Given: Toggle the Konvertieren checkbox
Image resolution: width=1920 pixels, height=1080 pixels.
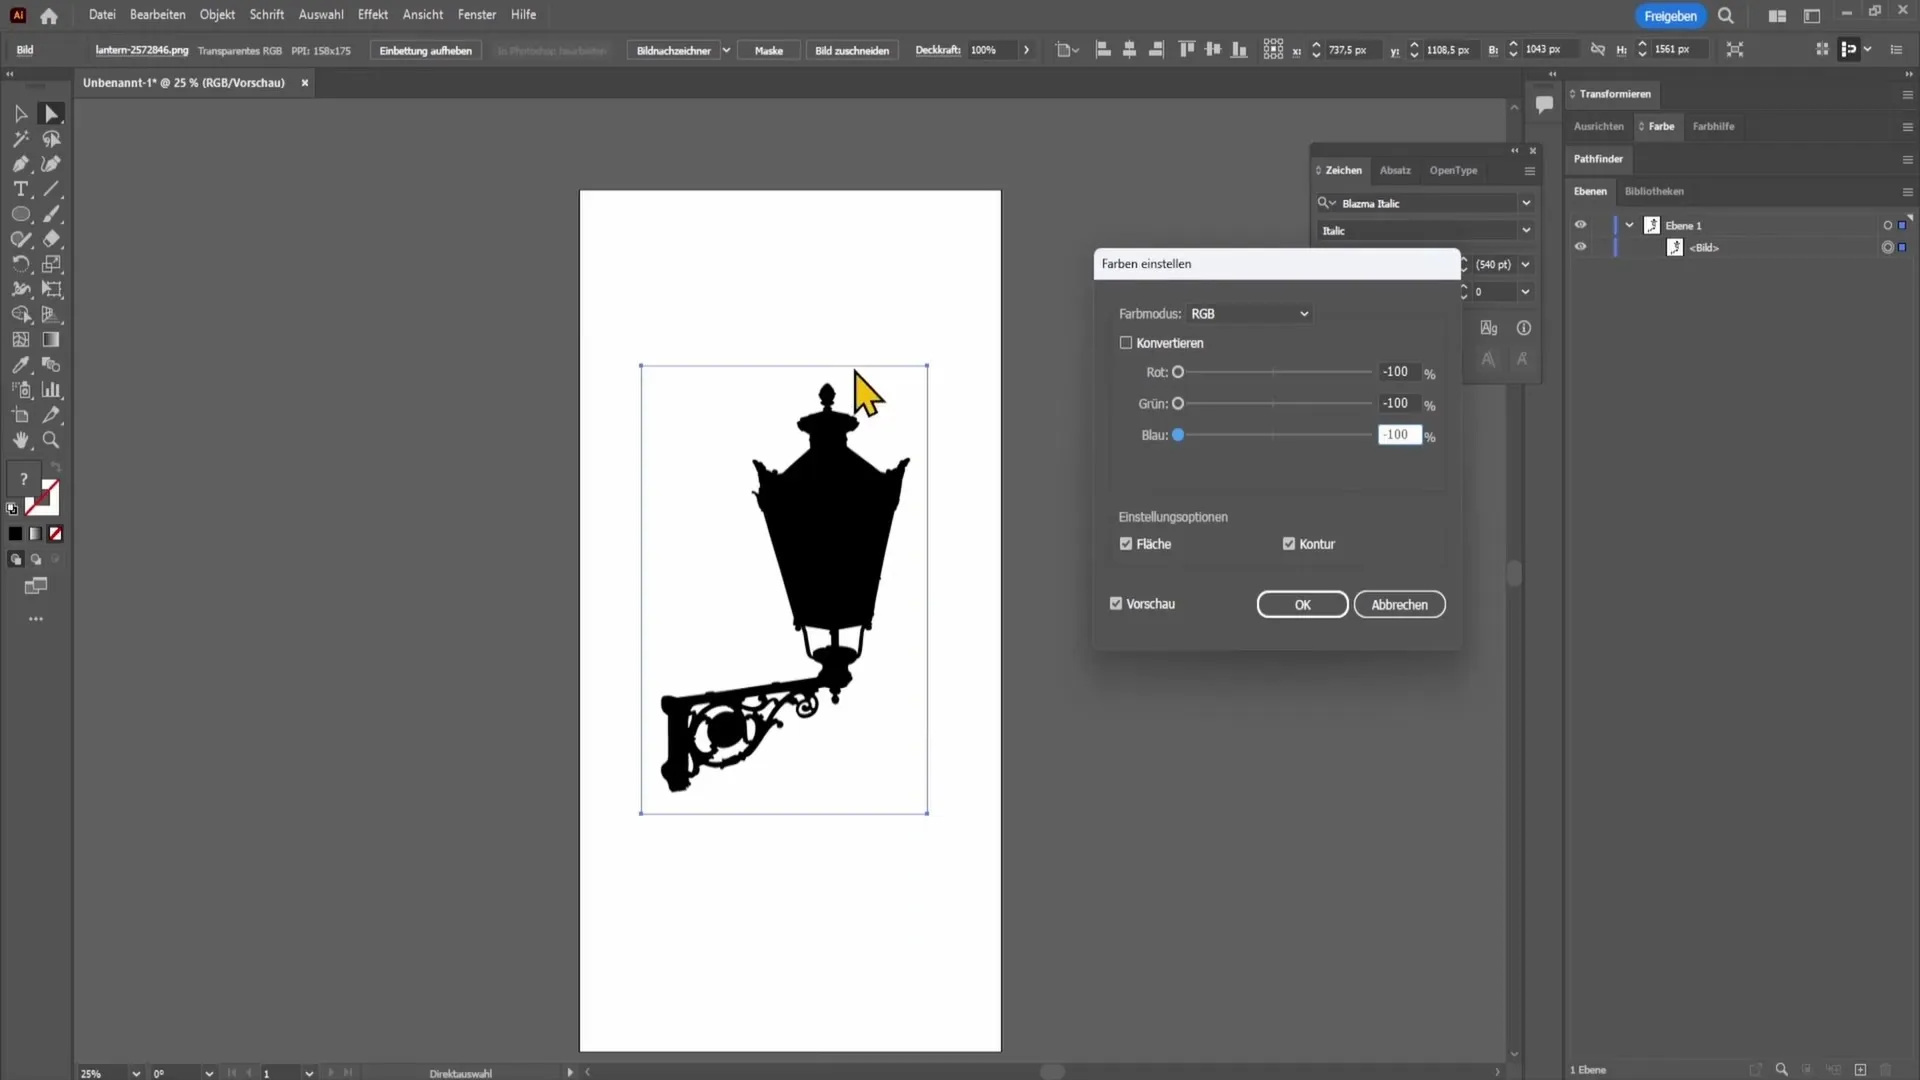Looking at the screenshot, I should [1126, 343].
